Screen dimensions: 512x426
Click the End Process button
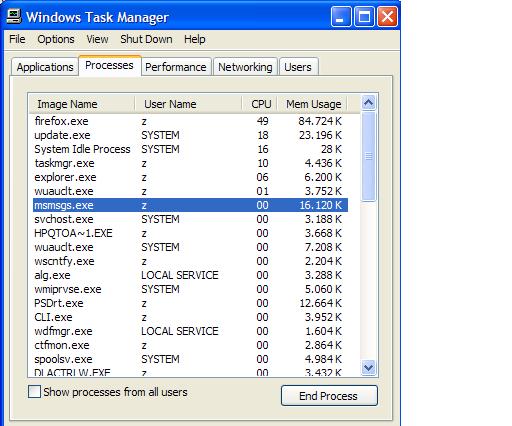click(329, 396)
